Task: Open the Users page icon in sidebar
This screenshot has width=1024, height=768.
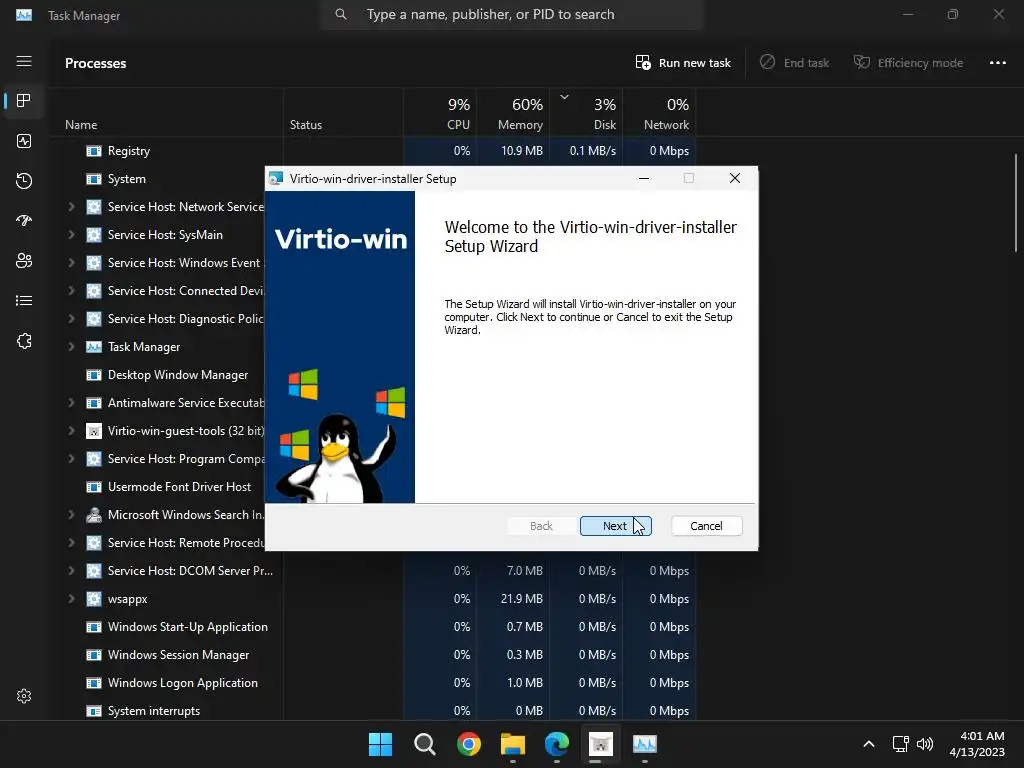Action: [24, 261]
